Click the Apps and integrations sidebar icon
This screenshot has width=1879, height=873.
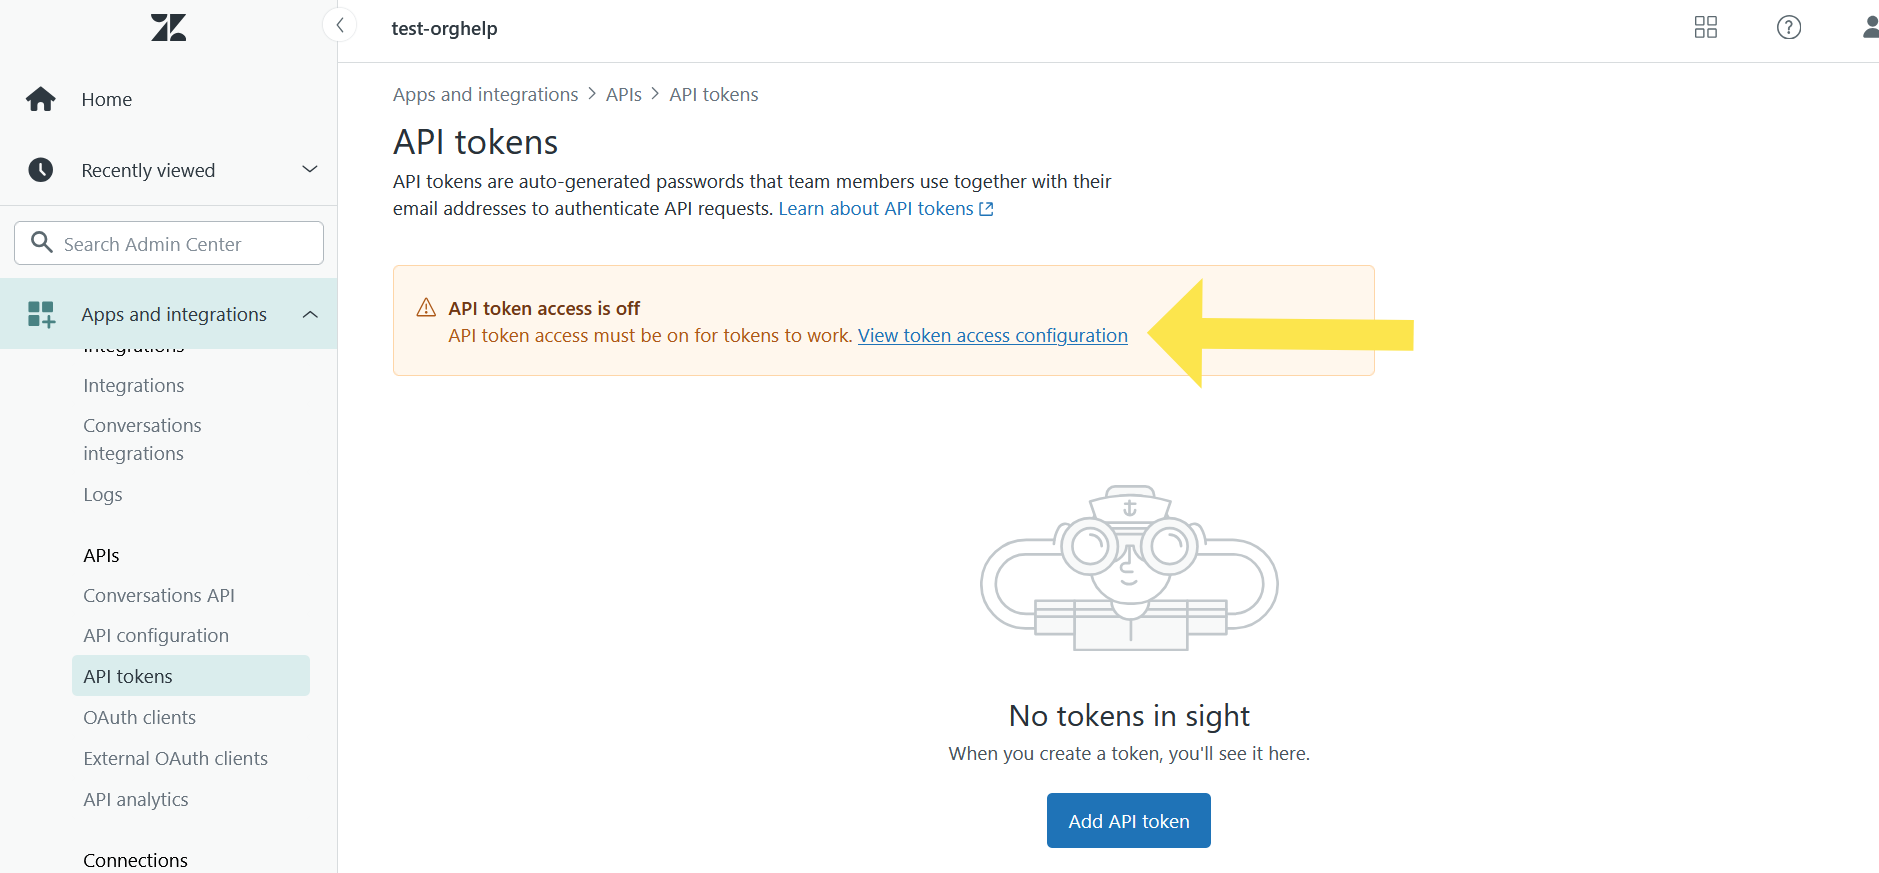pyautogui.click(x=41, y=314)
